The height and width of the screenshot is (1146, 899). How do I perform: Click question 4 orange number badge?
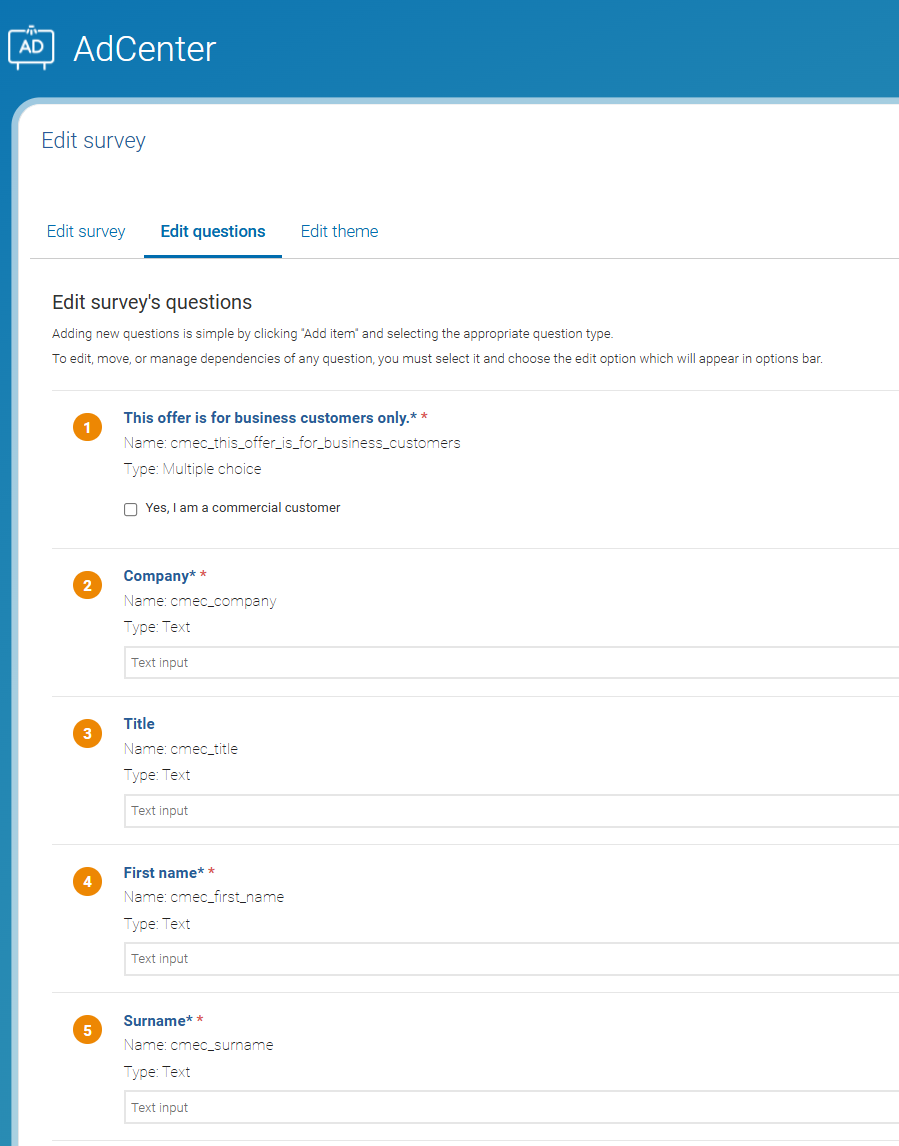(x=87, y=882)
